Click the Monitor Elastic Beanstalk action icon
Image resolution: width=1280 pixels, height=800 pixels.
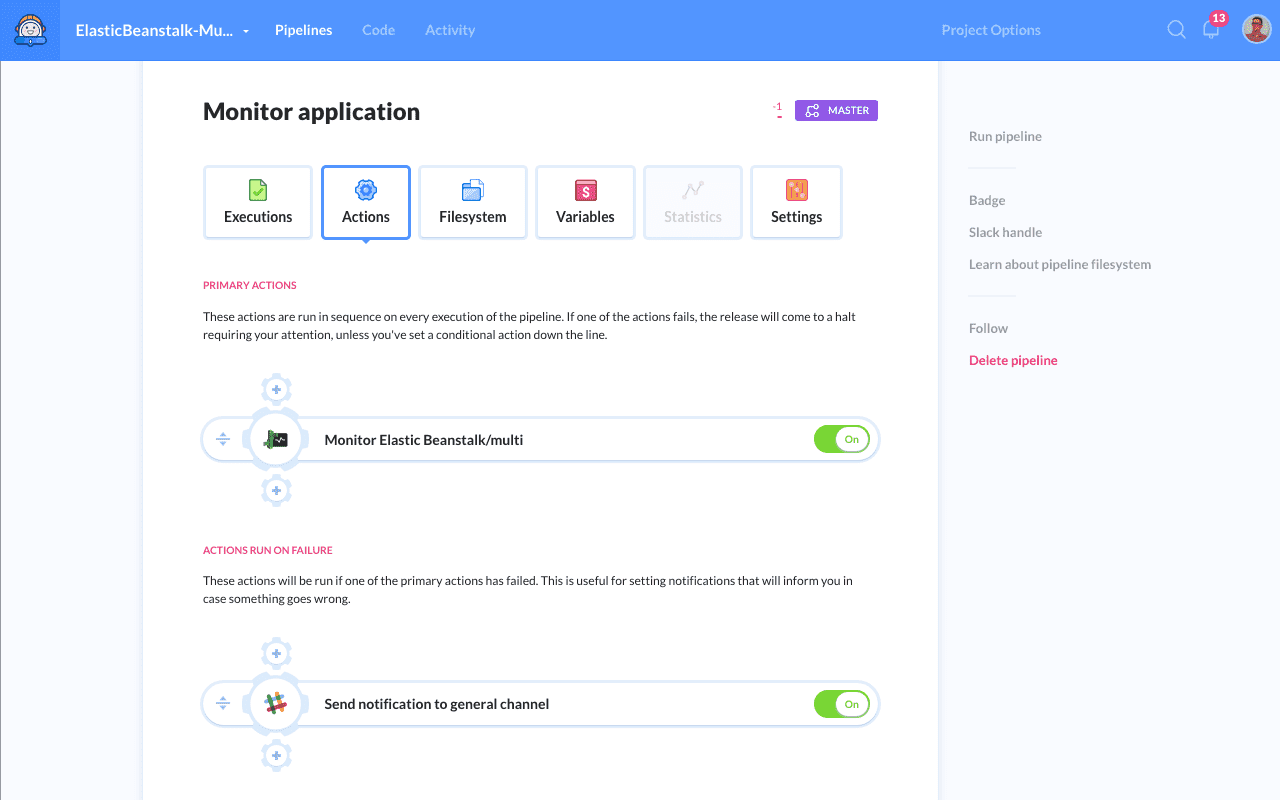coord(276,439)
